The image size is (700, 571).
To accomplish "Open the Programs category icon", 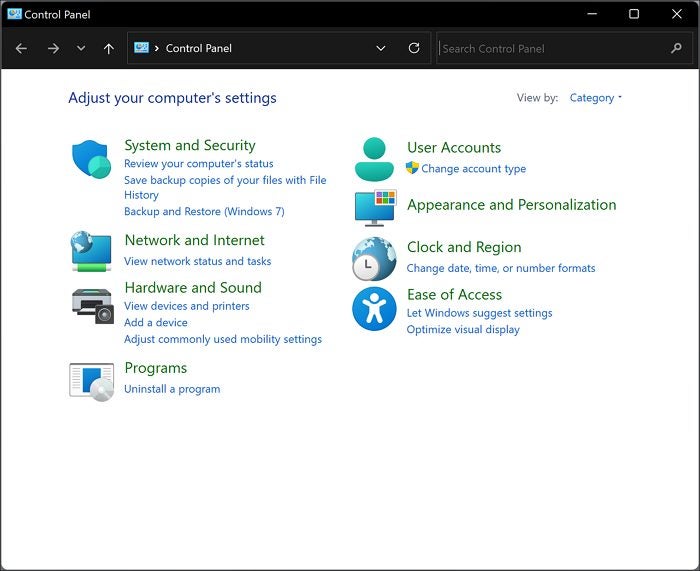I will [x=91, y=381].
